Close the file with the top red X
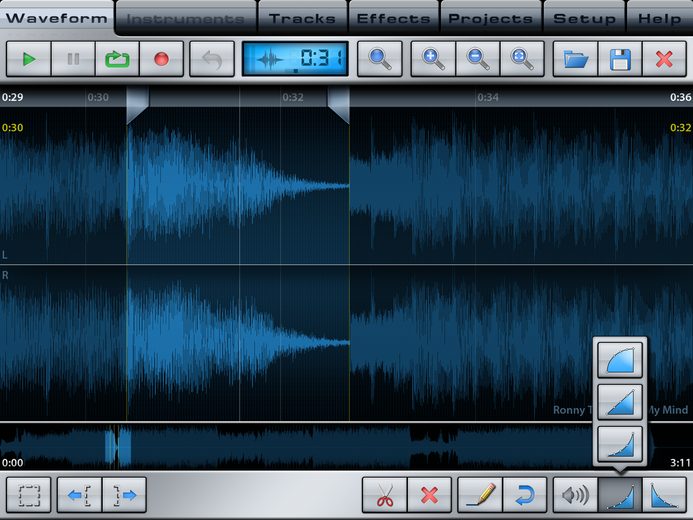 point(664,59)
